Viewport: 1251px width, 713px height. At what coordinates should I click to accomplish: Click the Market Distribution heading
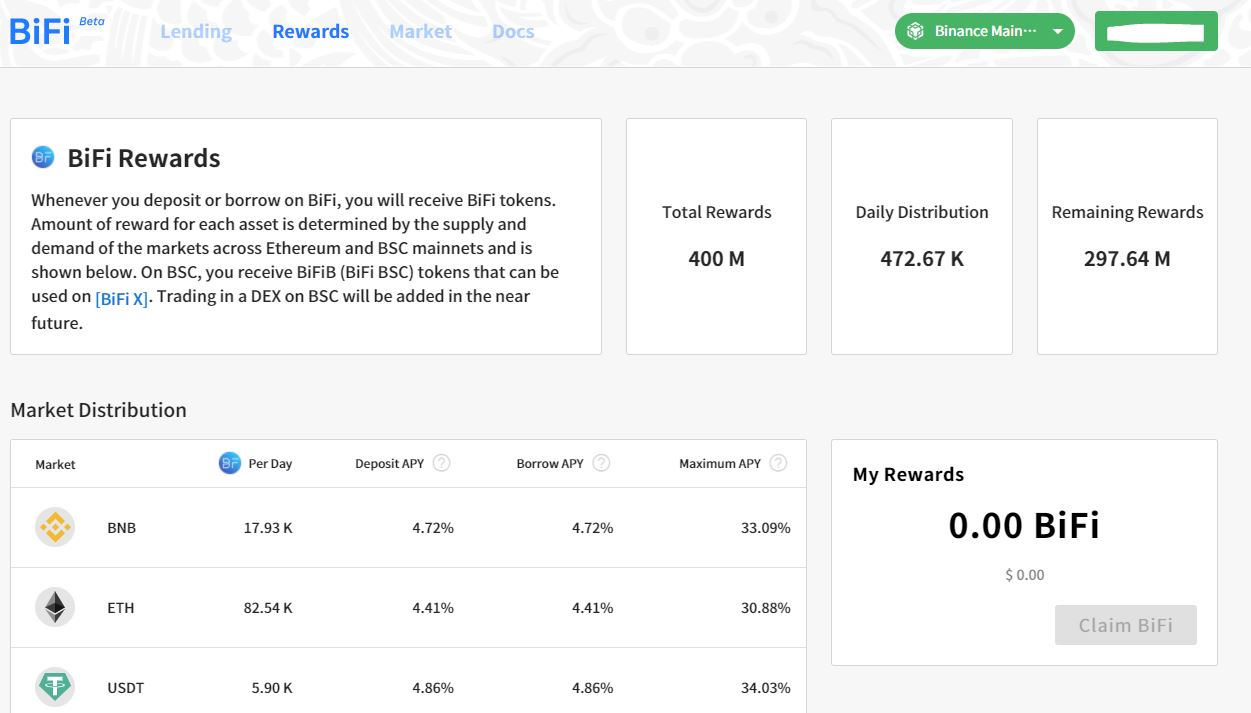pyautogui.click(x=98, y=410)
